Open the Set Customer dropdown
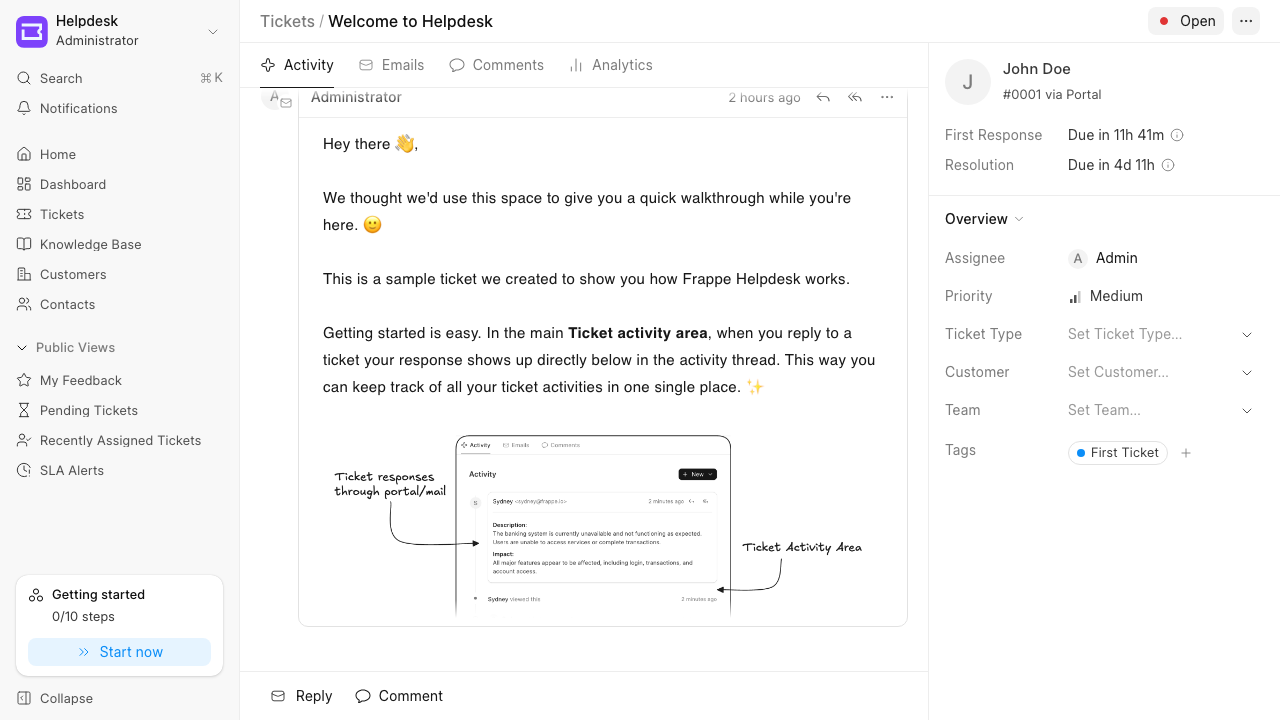This screenshot has width=1280, height=720. (x=1160, y=372)
